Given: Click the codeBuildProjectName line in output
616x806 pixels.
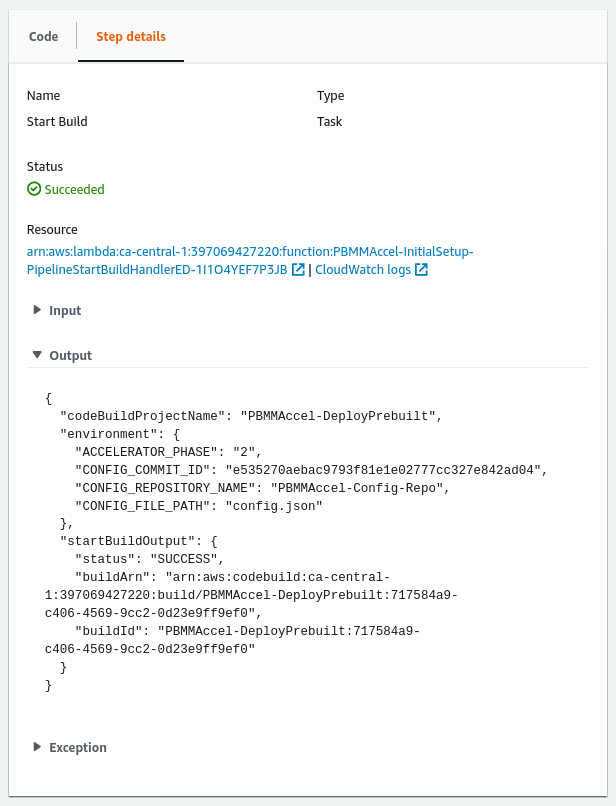Looking at the screenshot, I should (x=250, y=416).
